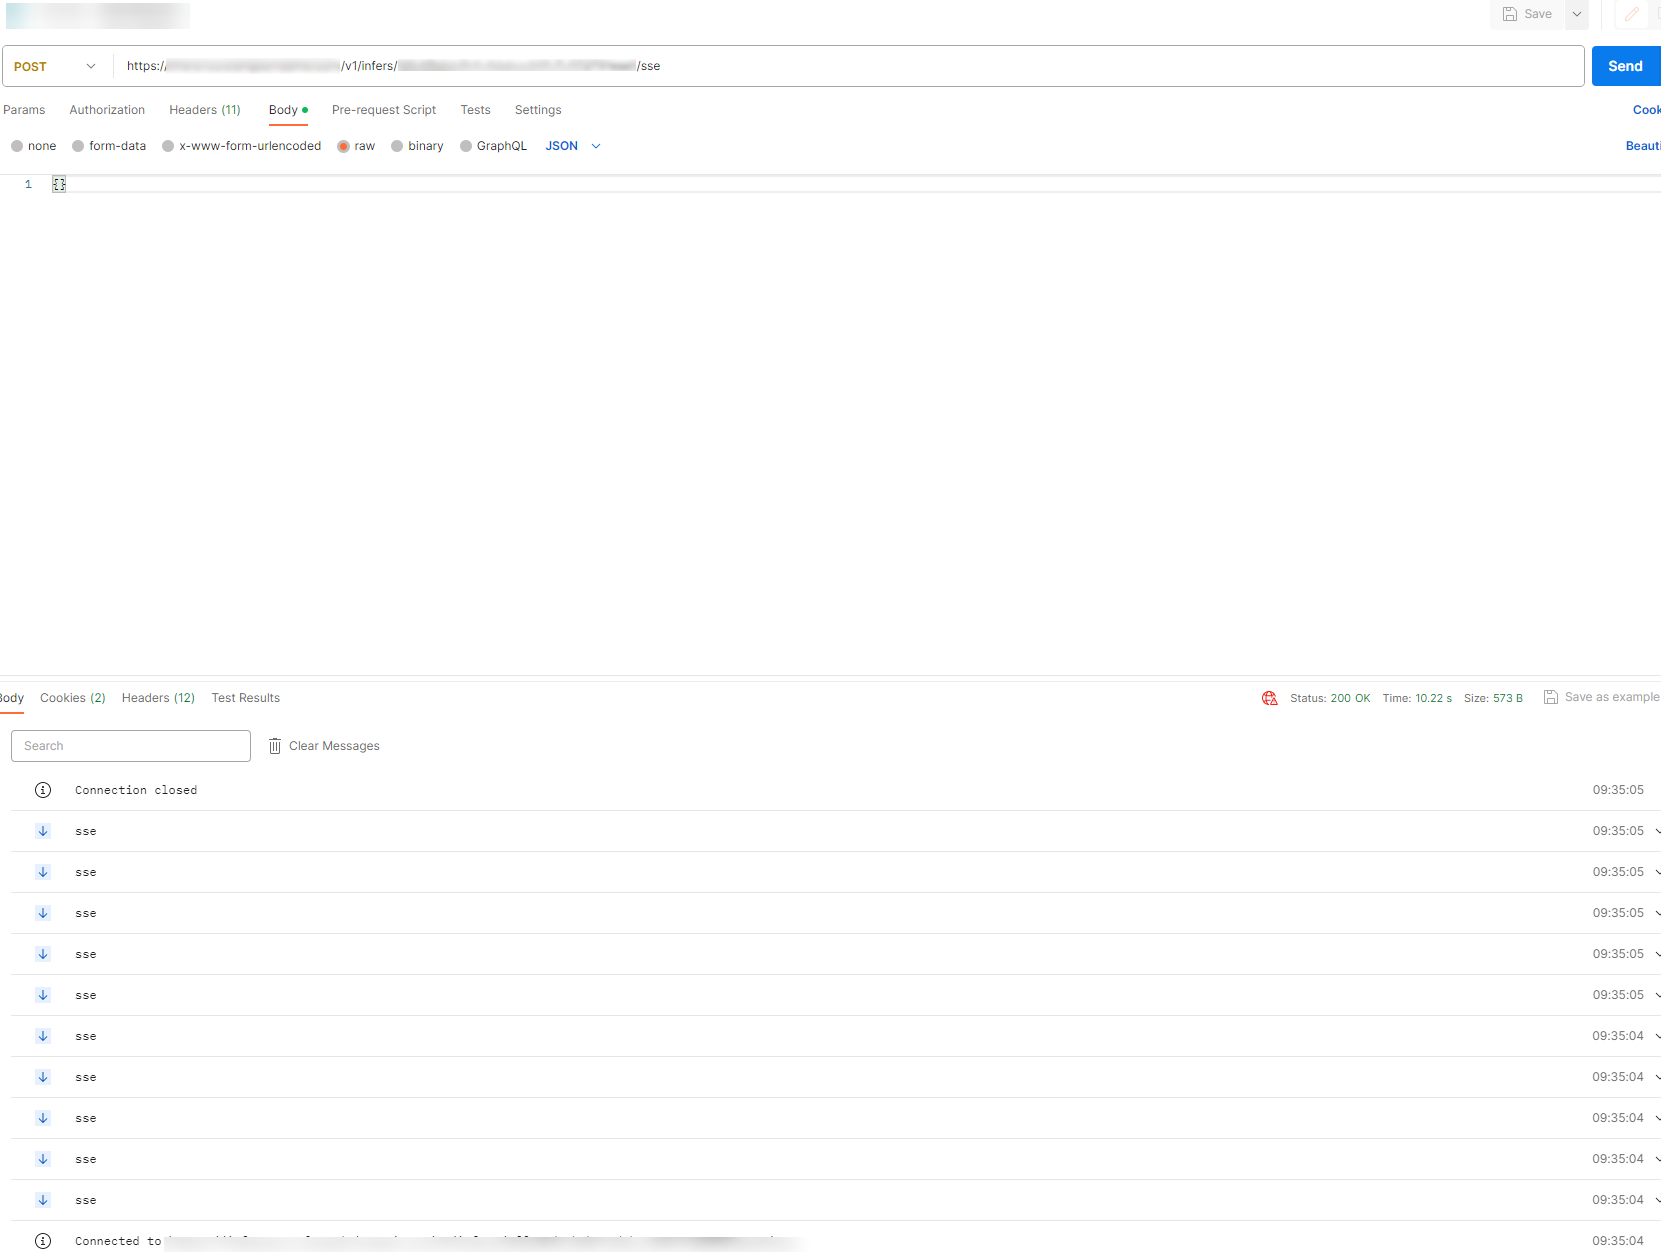Click the Beautify link
Viewport: 1661px width, 1257px height.
[x=1643, y=146]
